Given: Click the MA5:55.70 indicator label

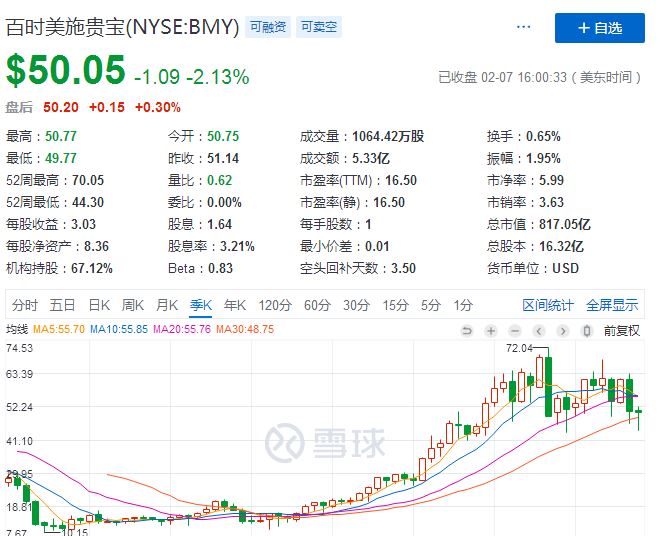Looking at the screenshot, I should click(x=59, y=329).
